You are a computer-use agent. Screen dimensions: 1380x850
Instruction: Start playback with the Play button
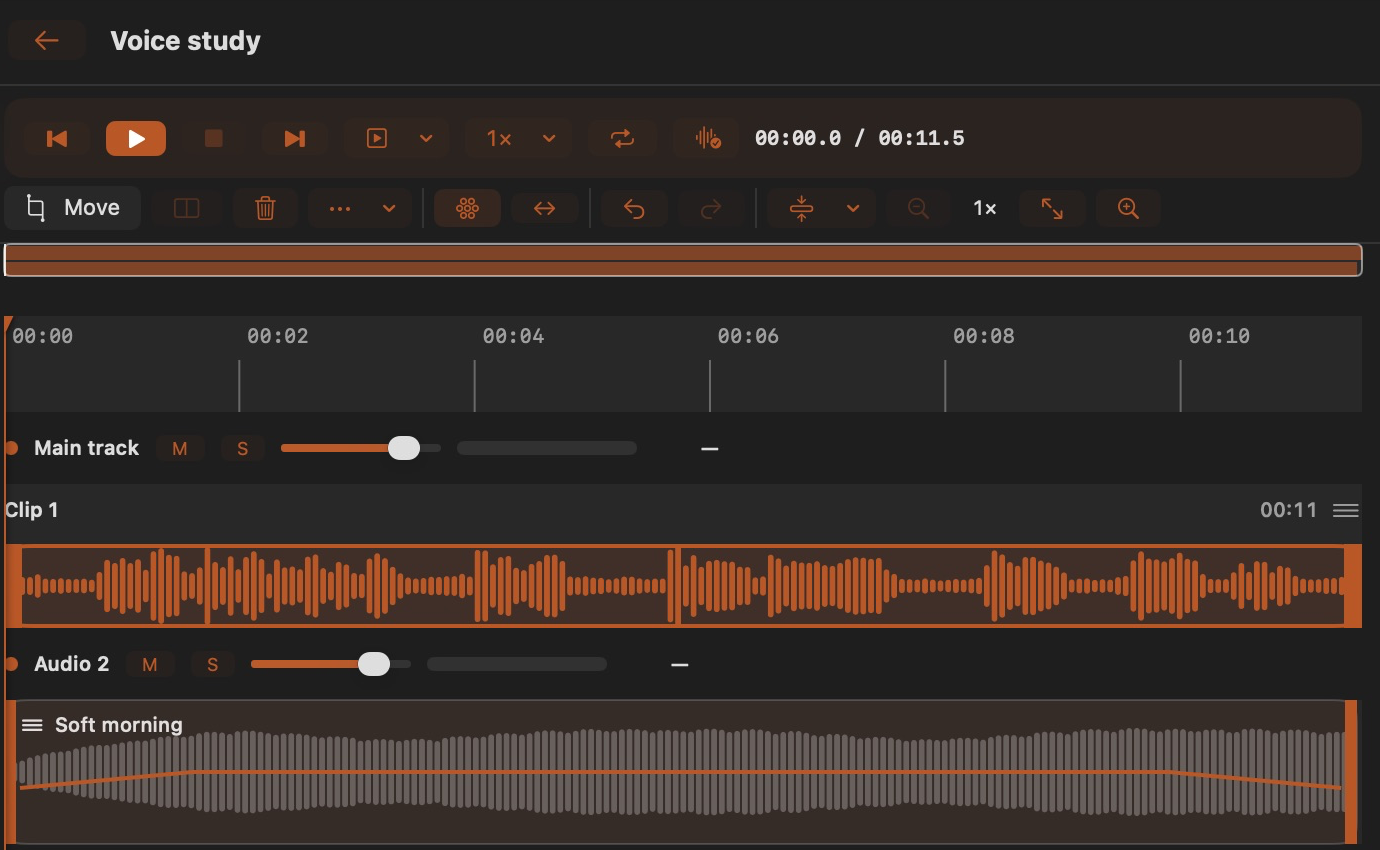click(136, 138)
